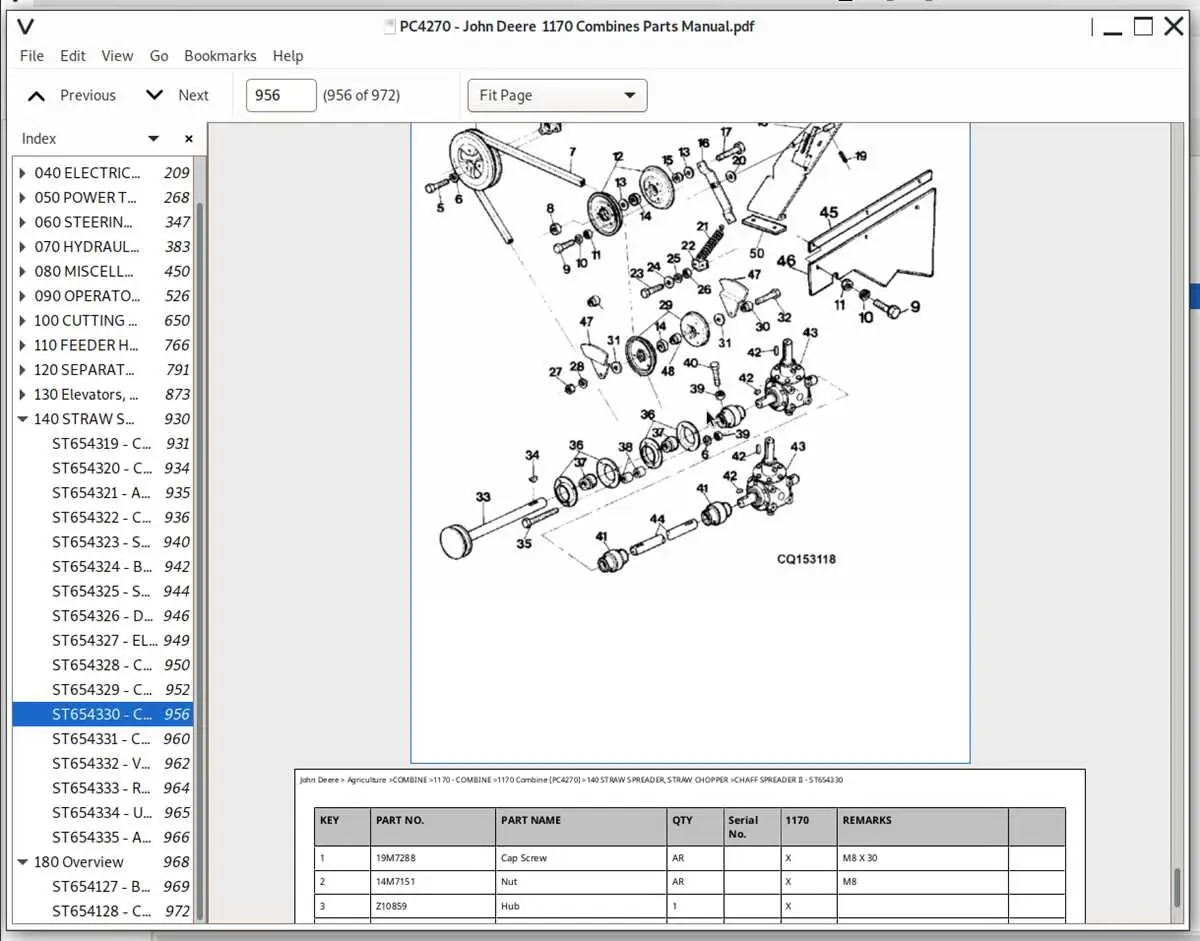Select the ST654332 index entry

click(x=102, y=763)
